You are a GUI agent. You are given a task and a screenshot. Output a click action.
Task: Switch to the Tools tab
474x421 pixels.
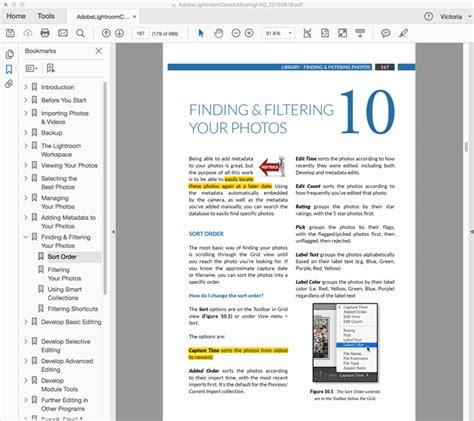pyautogui.click(x=46, y=16)
